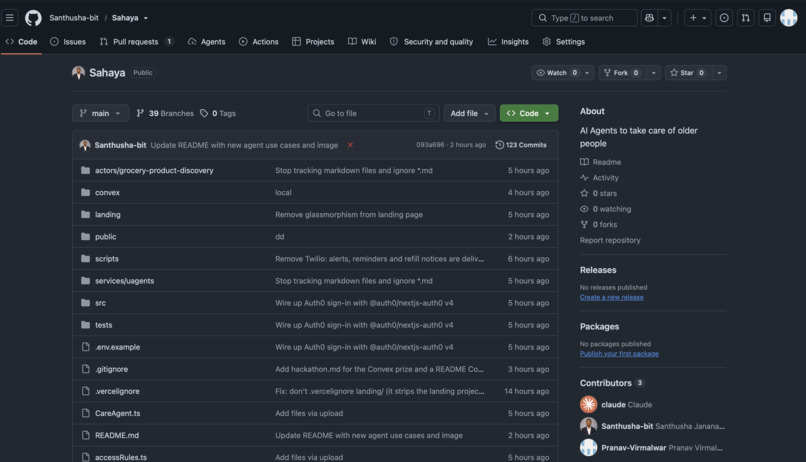Switch to the Projects tab
The height and width of the screenshot is (462, 806).
click(313, 42)
